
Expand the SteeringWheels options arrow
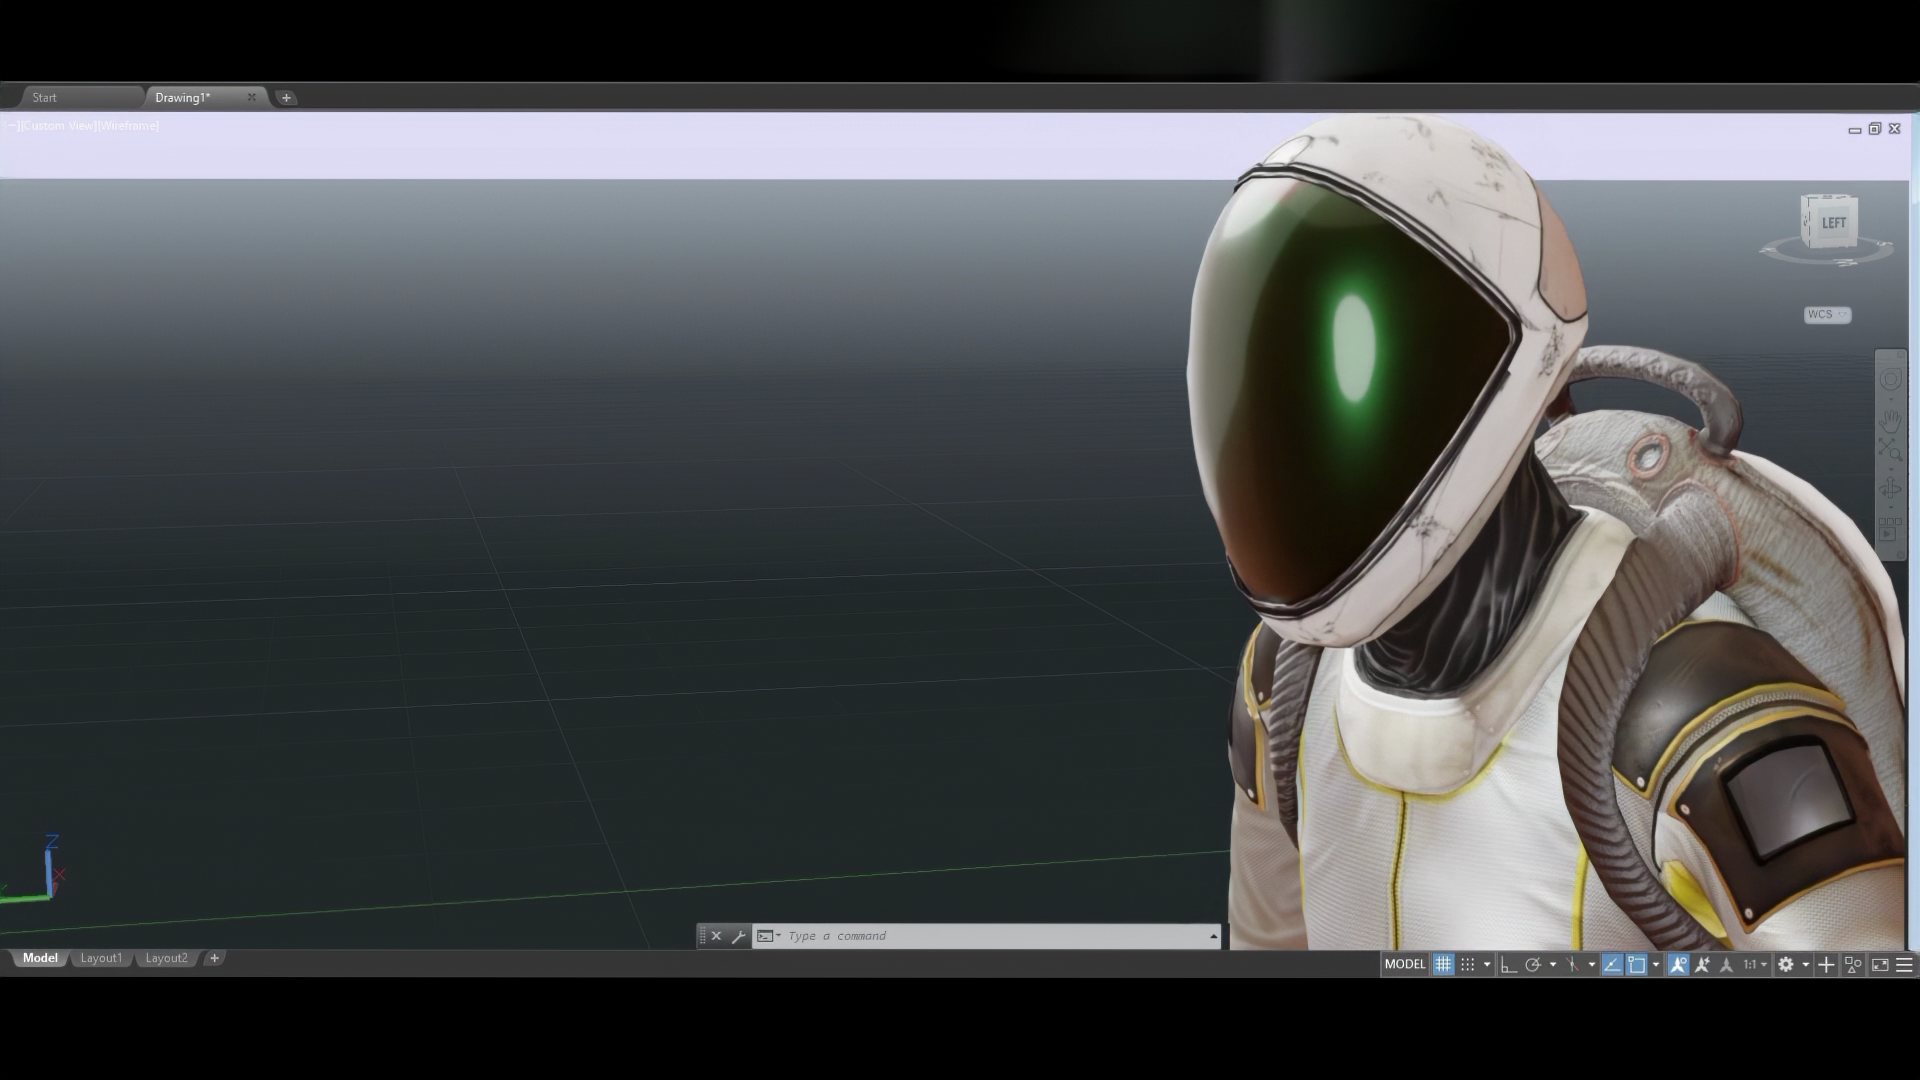(1891, 399)
